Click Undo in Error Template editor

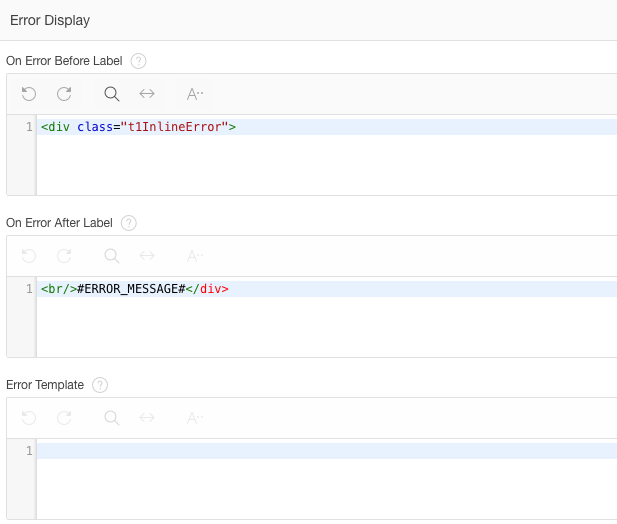pos(29,418)
